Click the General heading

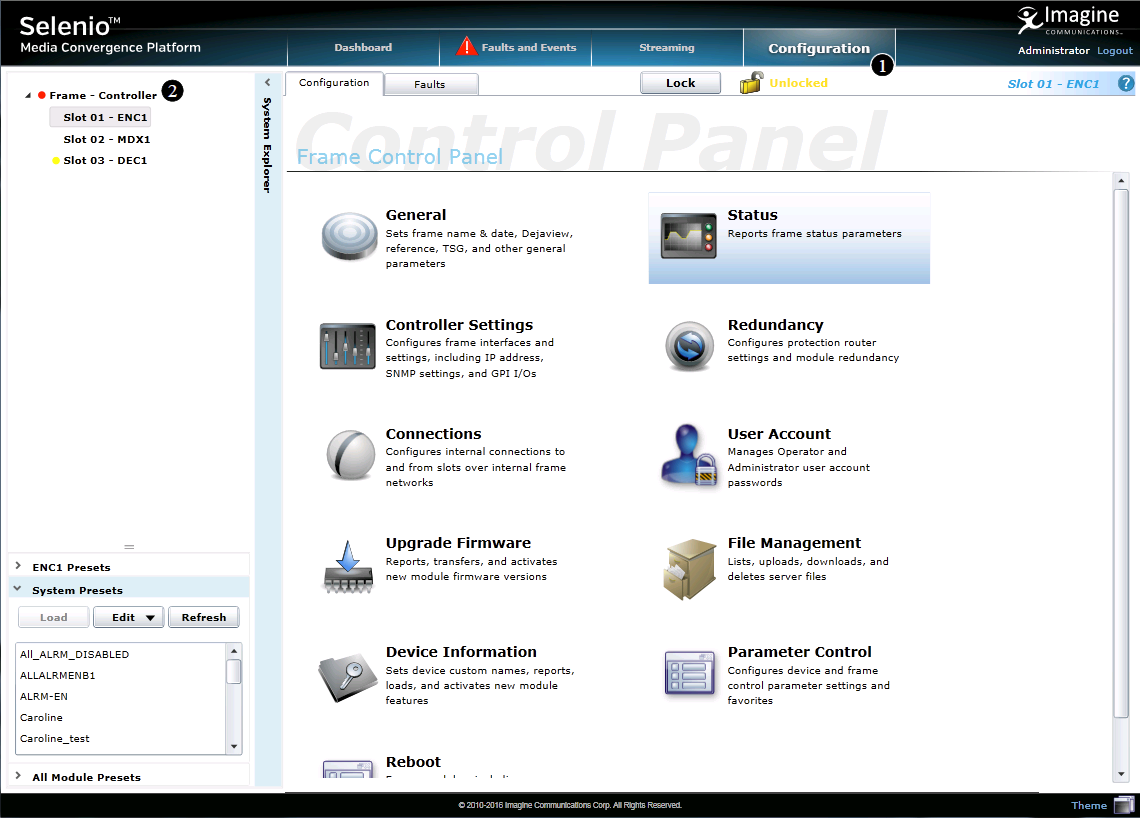[416, 215]
